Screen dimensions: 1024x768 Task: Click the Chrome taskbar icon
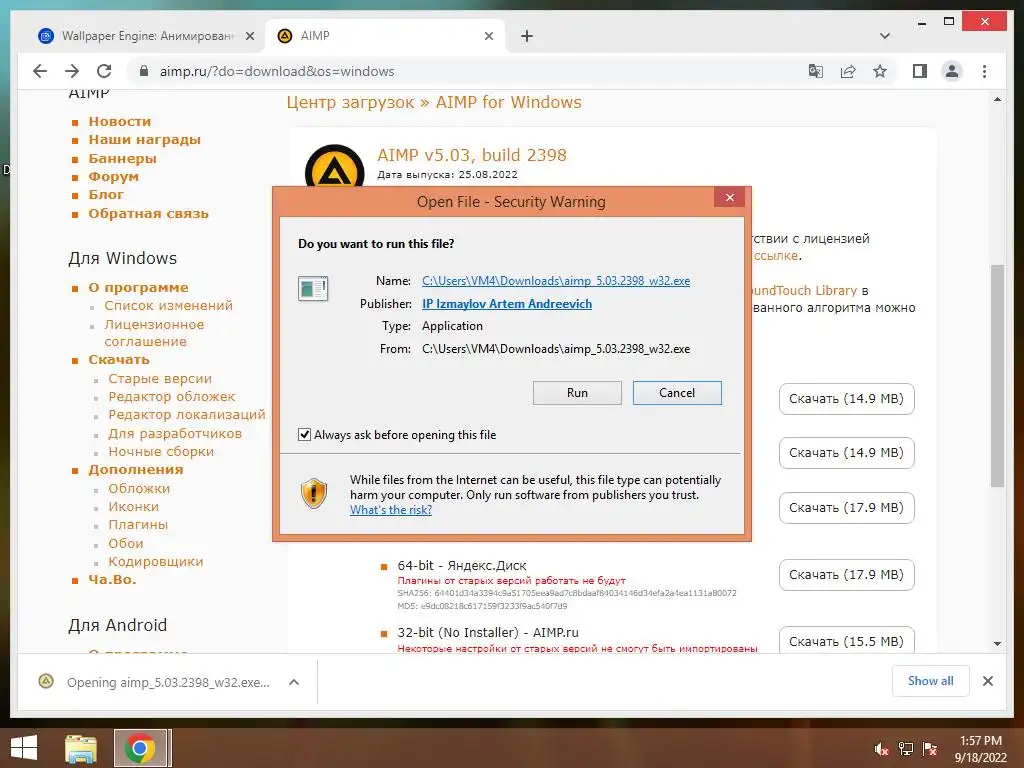[x=140, y=748]
